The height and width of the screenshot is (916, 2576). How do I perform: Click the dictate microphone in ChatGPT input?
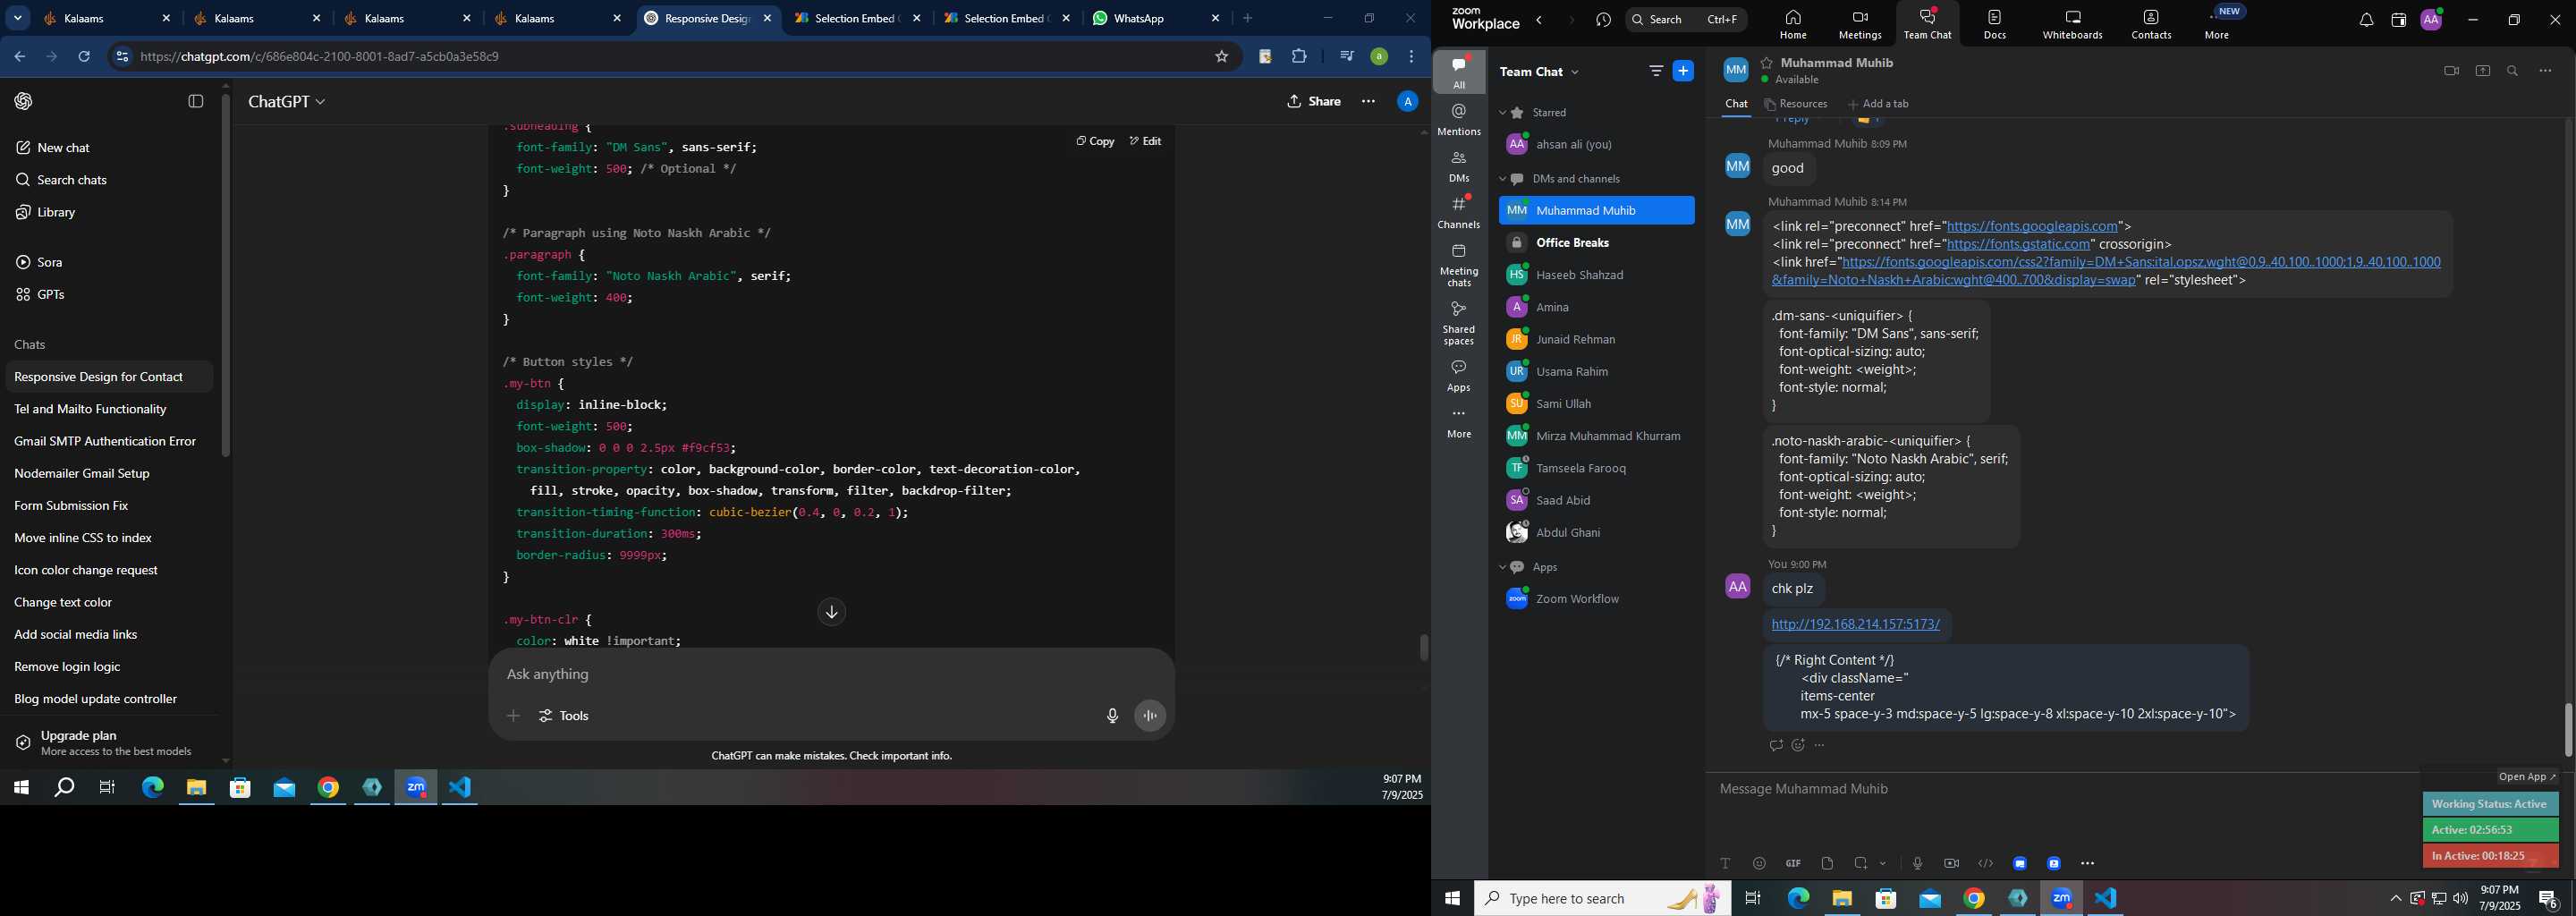1112,716
